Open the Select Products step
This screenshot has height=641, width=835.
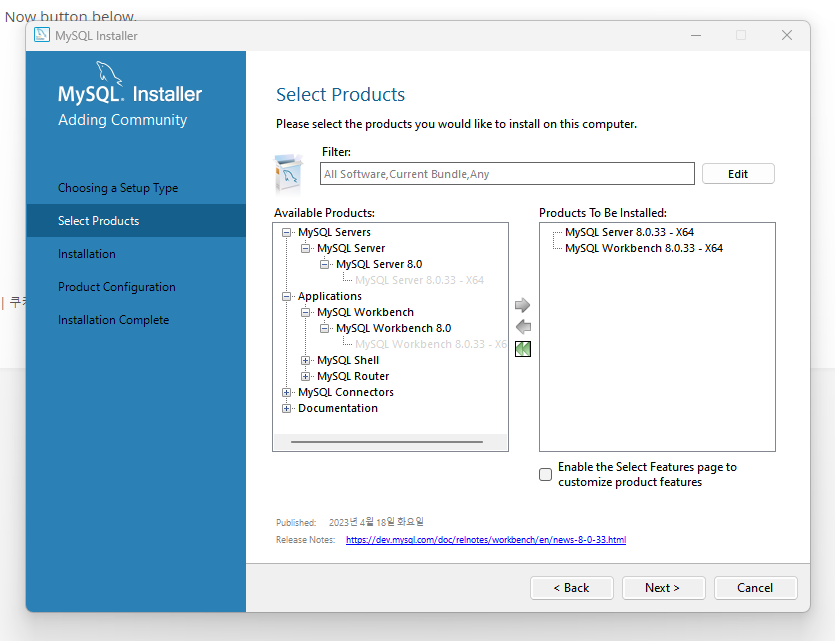(x=136, y=220)
